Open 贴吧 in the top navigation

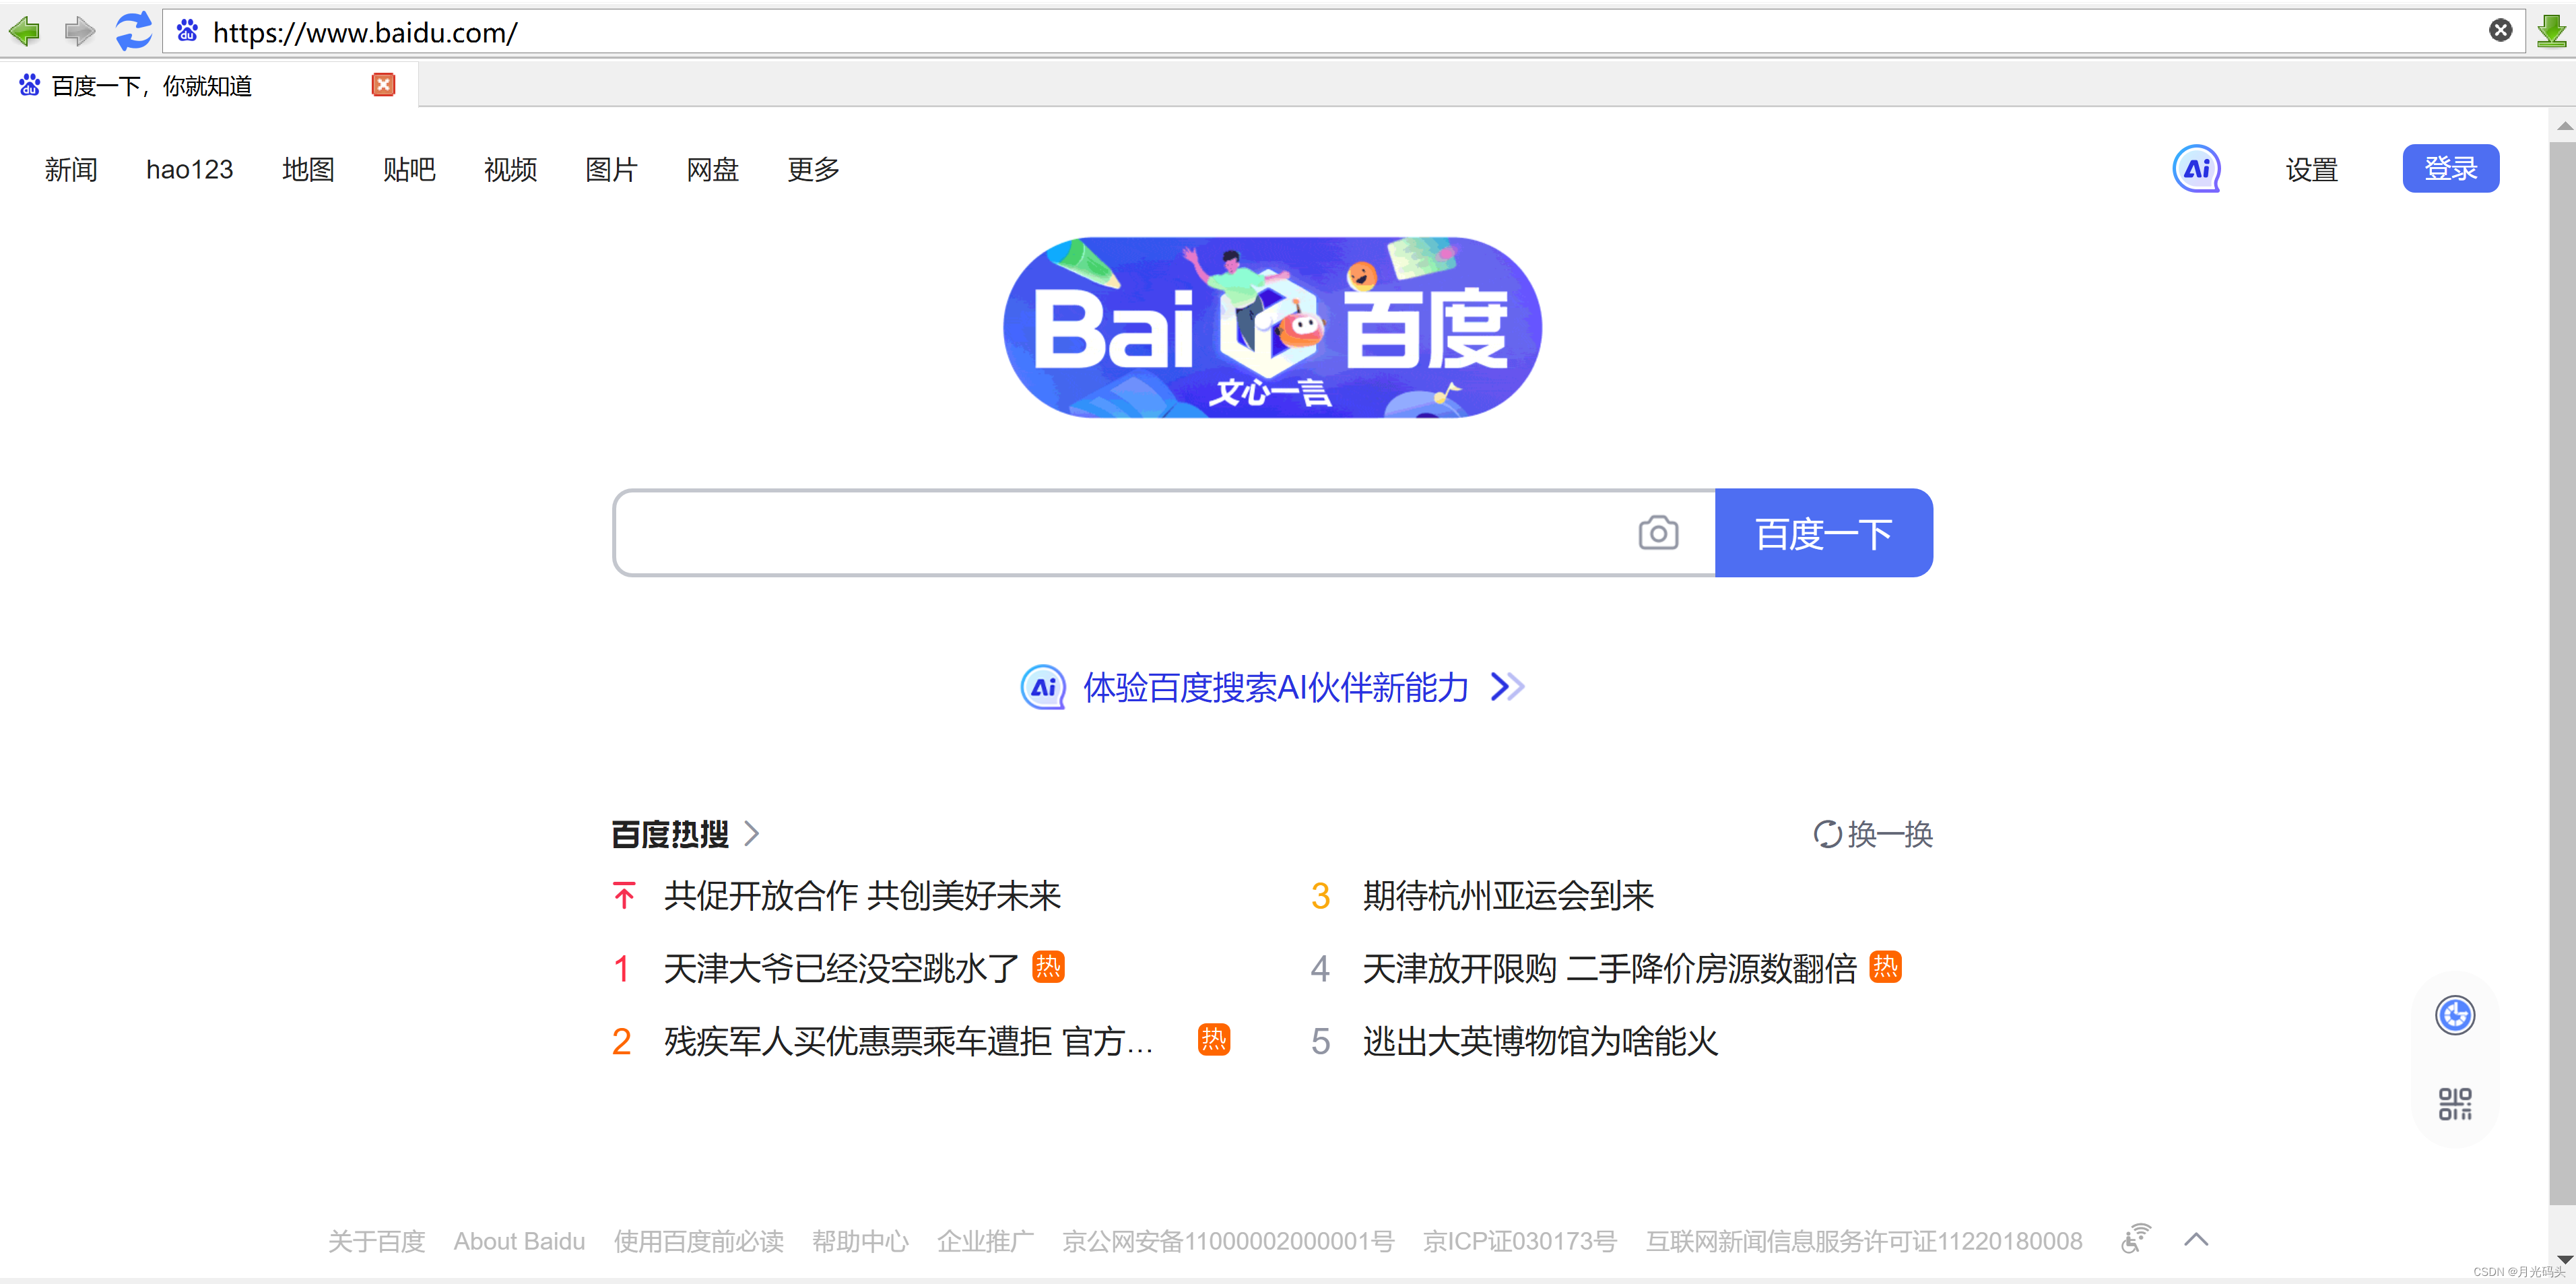tap(409, 170)
